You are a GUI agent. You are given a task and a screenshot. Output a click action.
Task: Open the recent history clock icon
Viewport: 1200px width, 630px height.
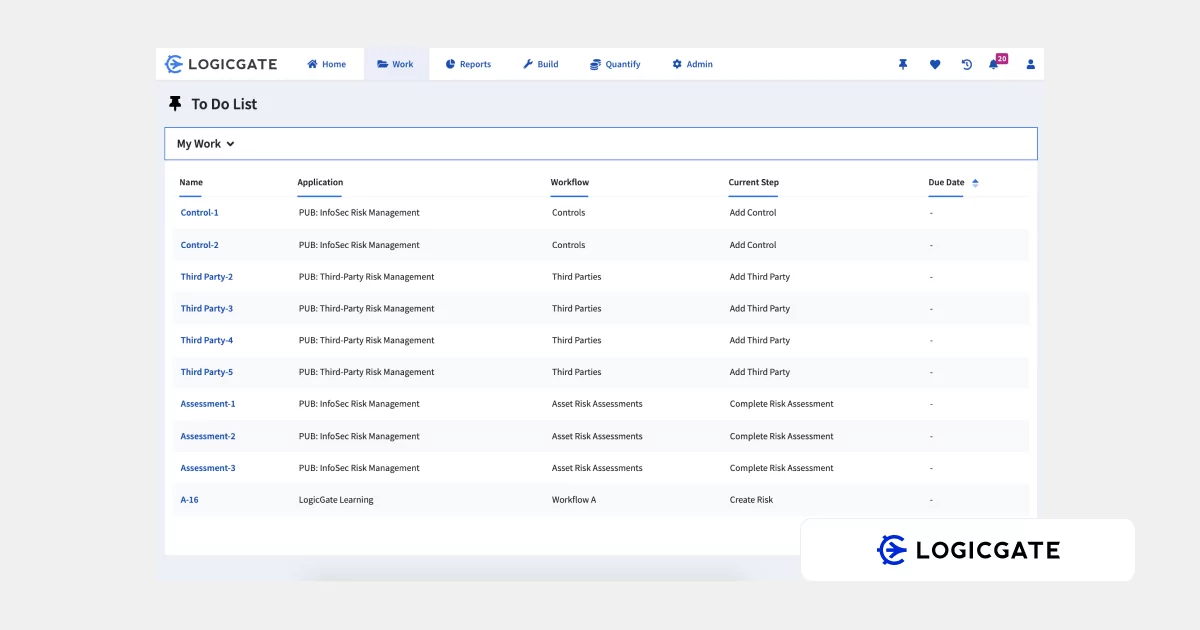pos(967,64)
